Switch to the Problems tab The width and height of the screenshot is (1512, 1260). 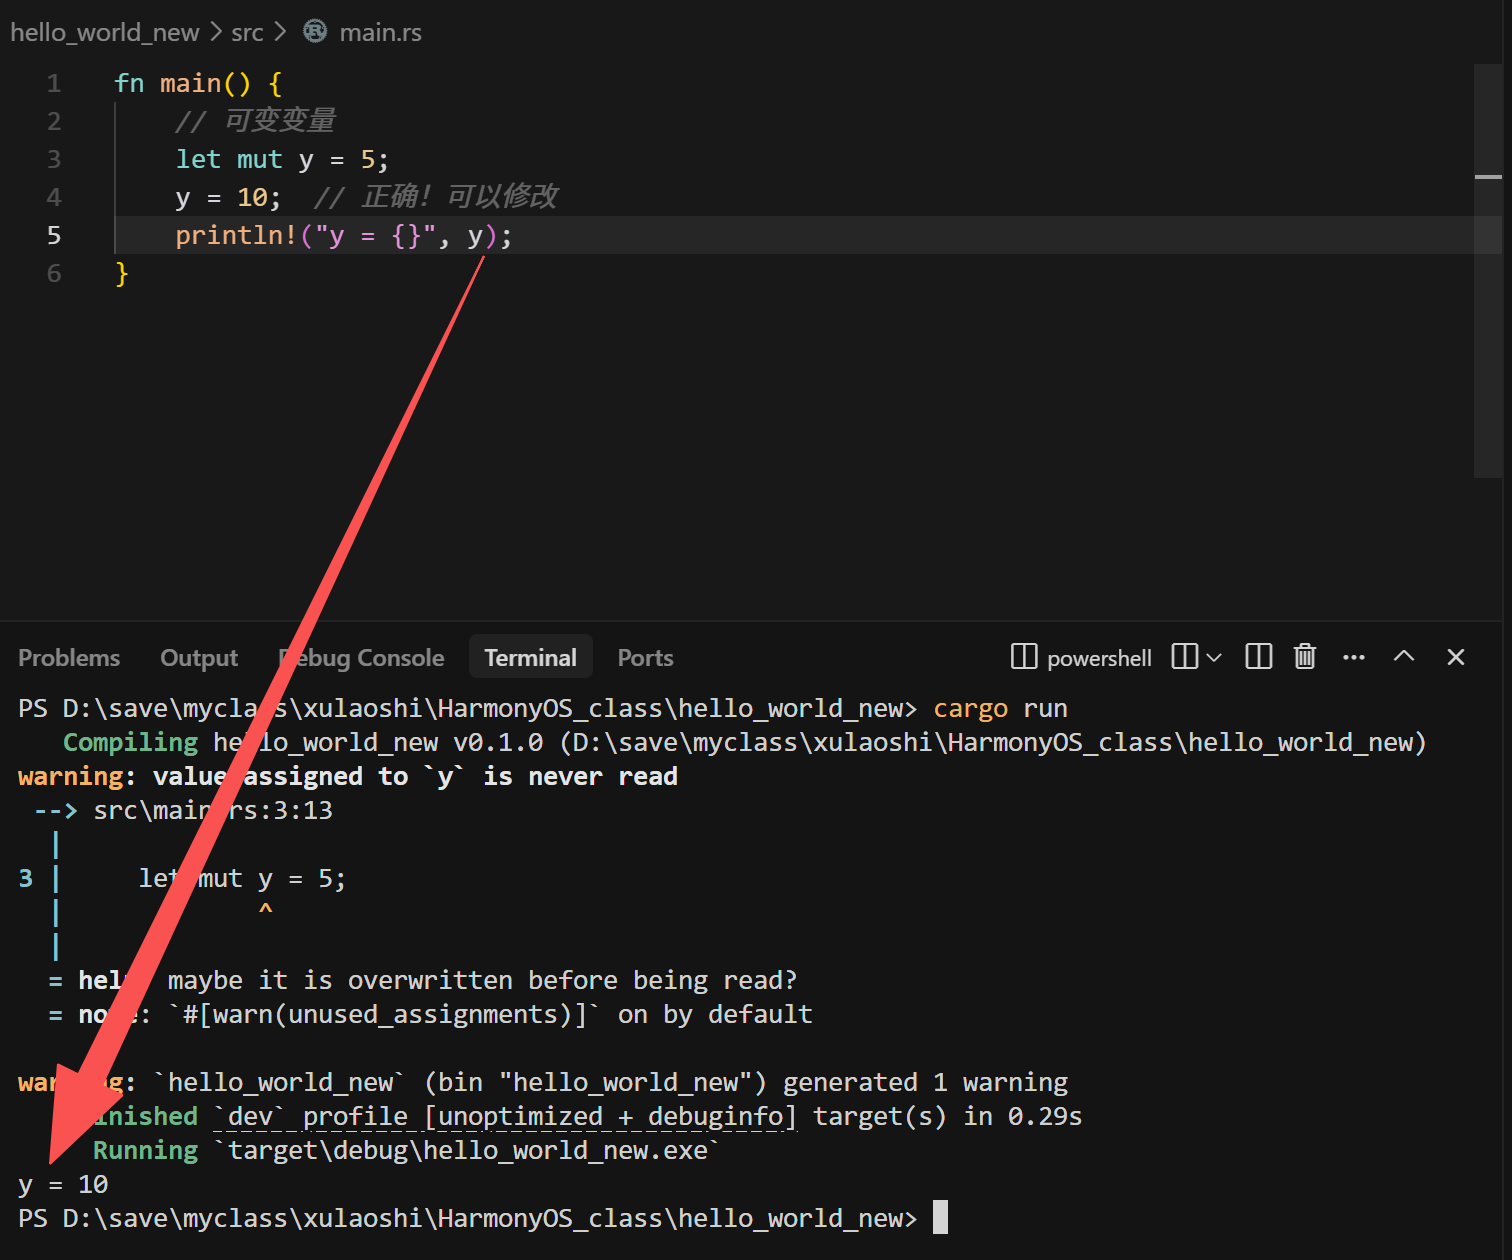tap(69, 658)
